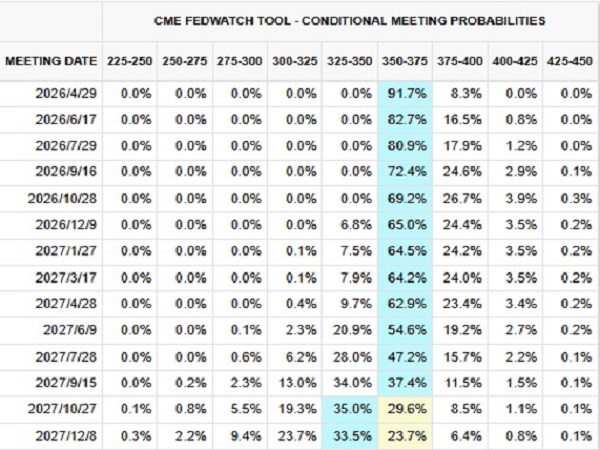Click the 225-250 column header

click(130, 60)
